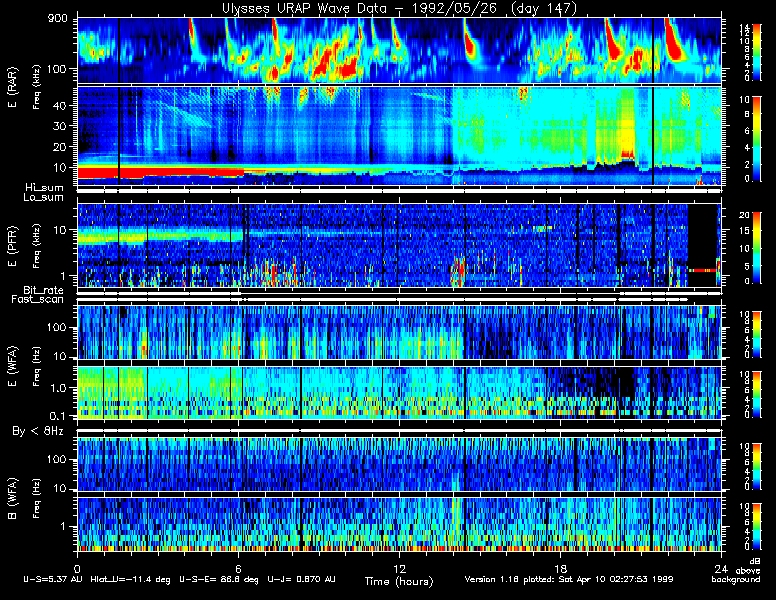Click the black data gap near hour 23 in the PFR panel

pos(703,245)
